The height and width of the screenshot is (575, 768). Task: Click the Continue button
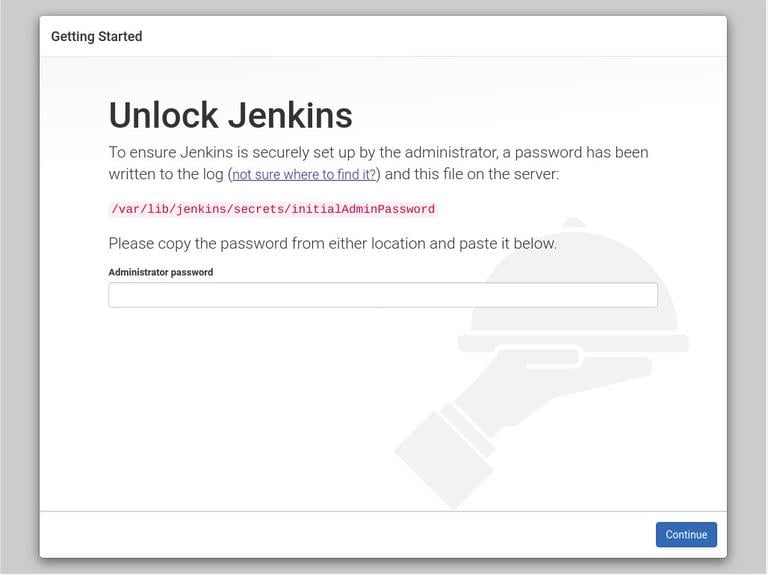click(x=686, y=534)
